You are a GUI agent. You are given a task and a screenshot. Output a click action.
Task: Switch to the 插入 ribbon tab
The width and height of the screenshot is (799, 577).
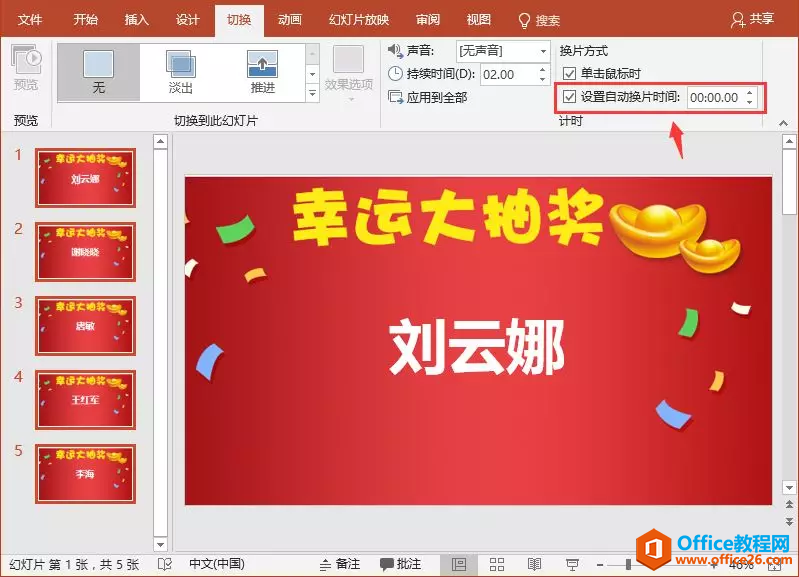point(136,20)
